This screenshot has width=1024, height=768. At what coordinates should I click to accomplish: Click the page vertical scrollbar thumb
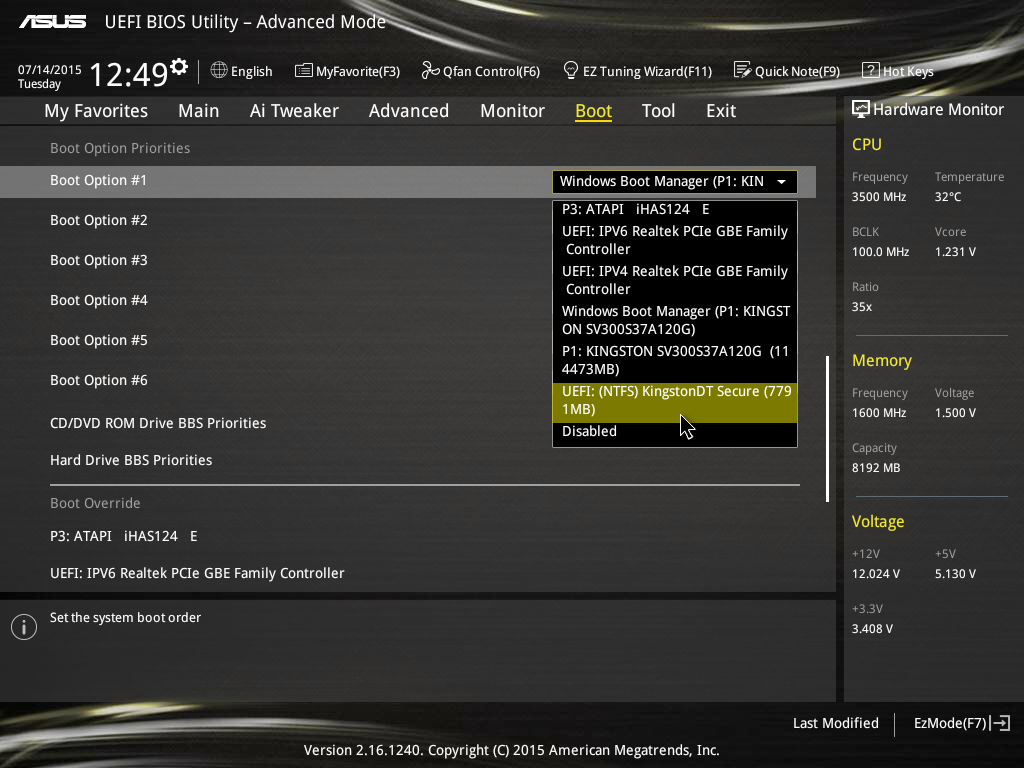(827, 429)
